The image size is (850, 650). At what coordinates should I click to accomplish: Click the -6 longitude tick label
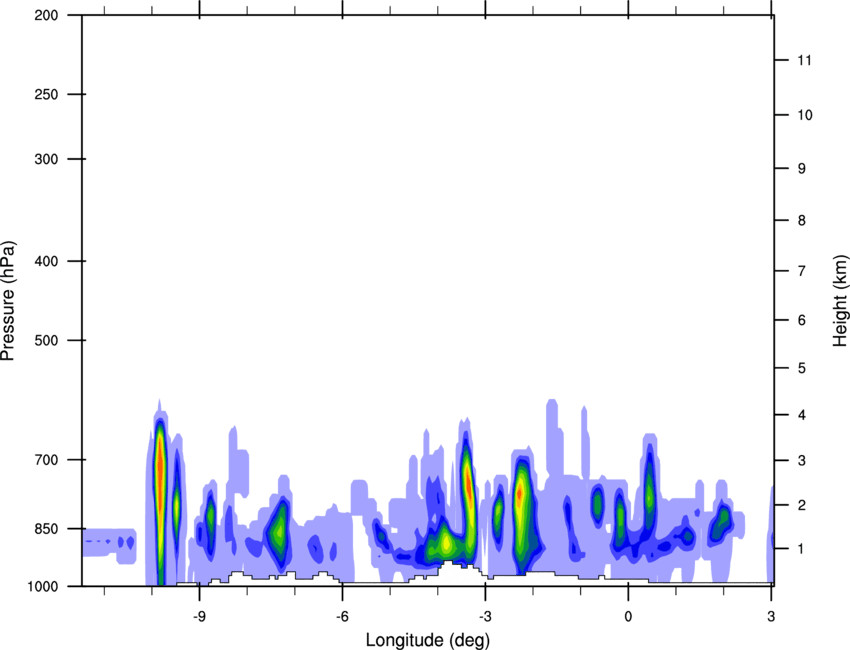click(x=342, y=616)
